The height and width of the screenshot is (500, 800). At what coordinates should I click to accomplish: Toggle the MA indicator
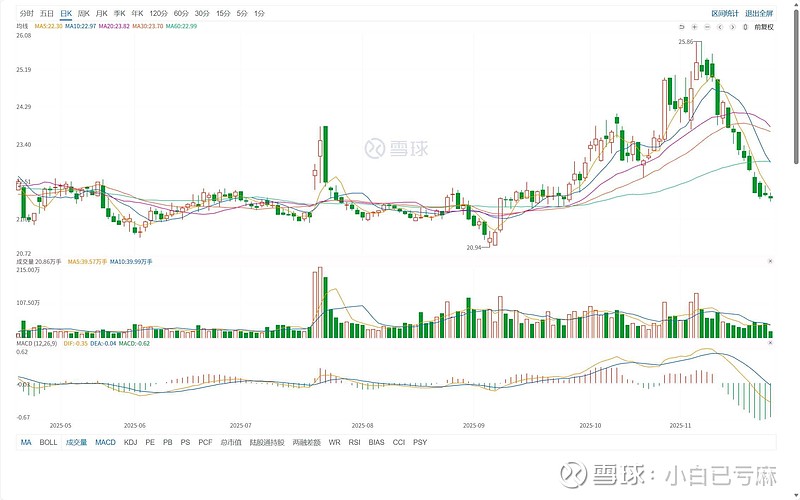pyautogui.click(x=26, y=442)
